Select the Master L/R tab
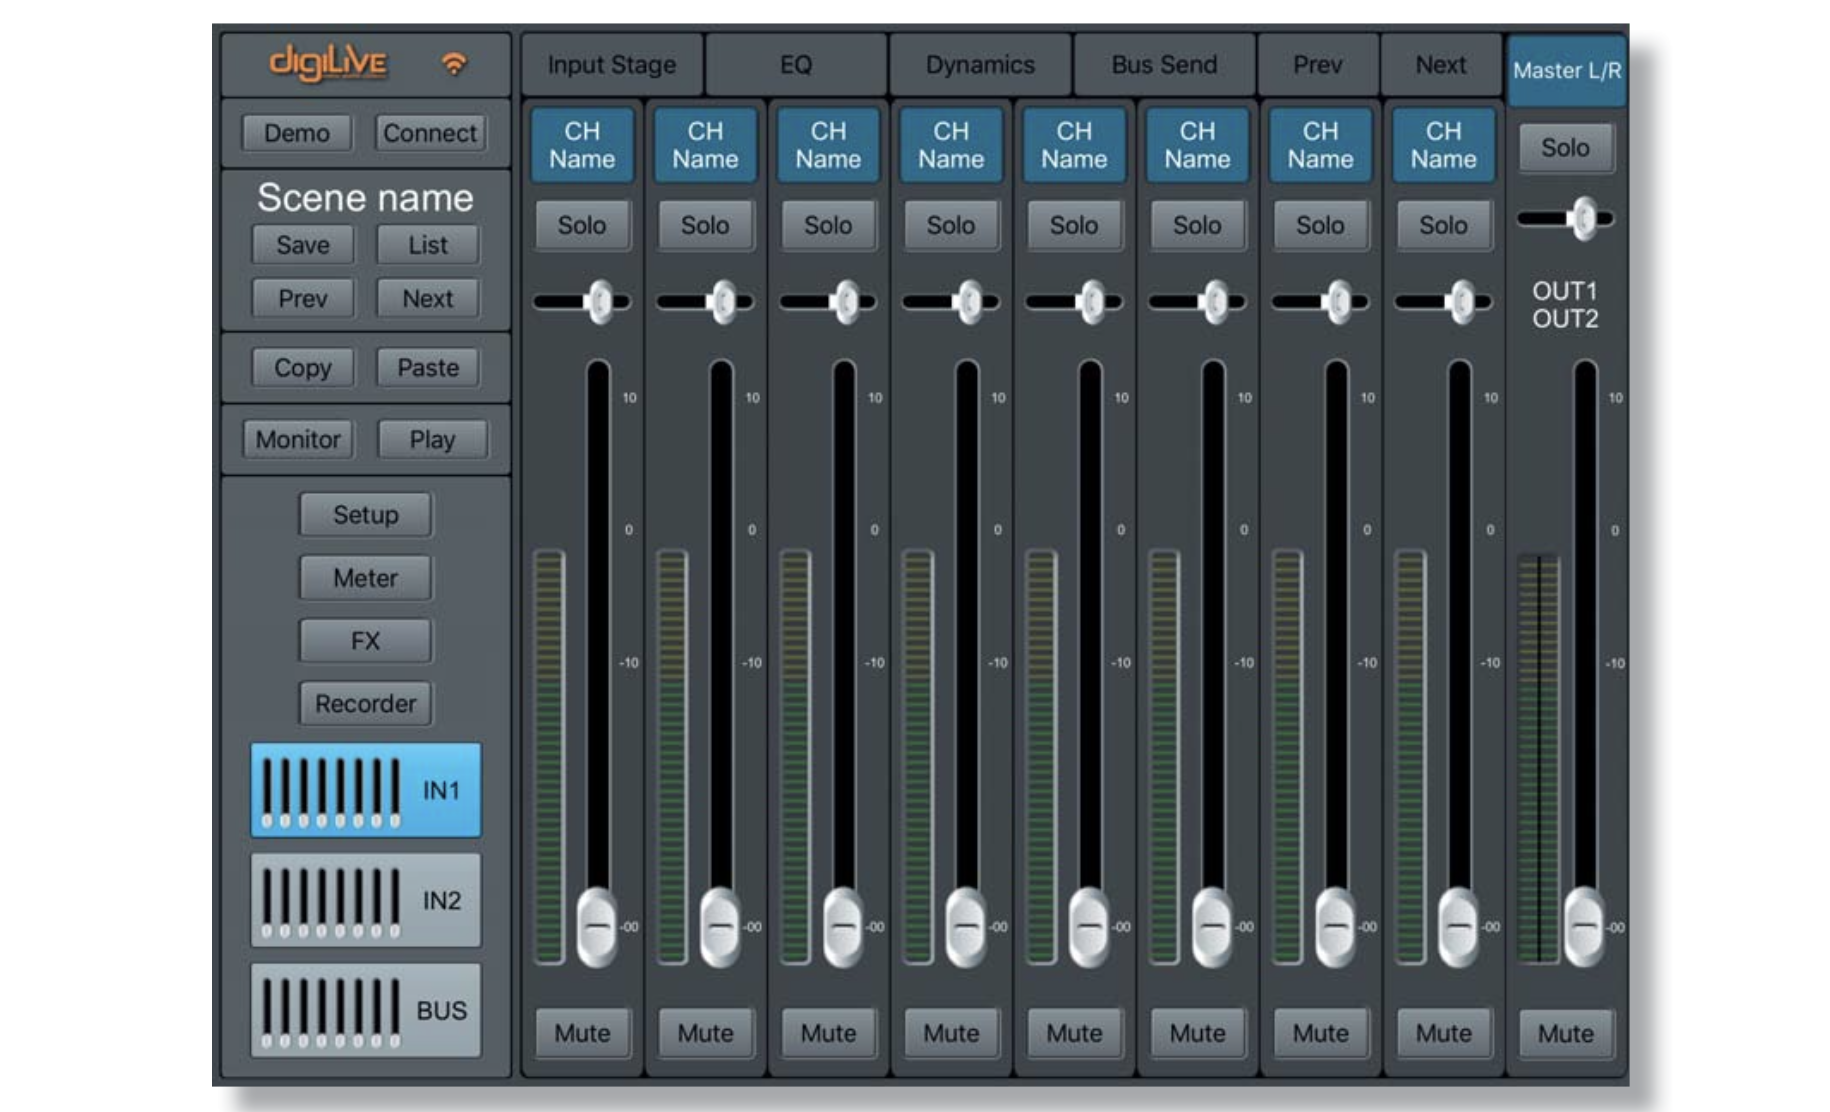The image size is (1830, 1112). tap(1567, 71)
